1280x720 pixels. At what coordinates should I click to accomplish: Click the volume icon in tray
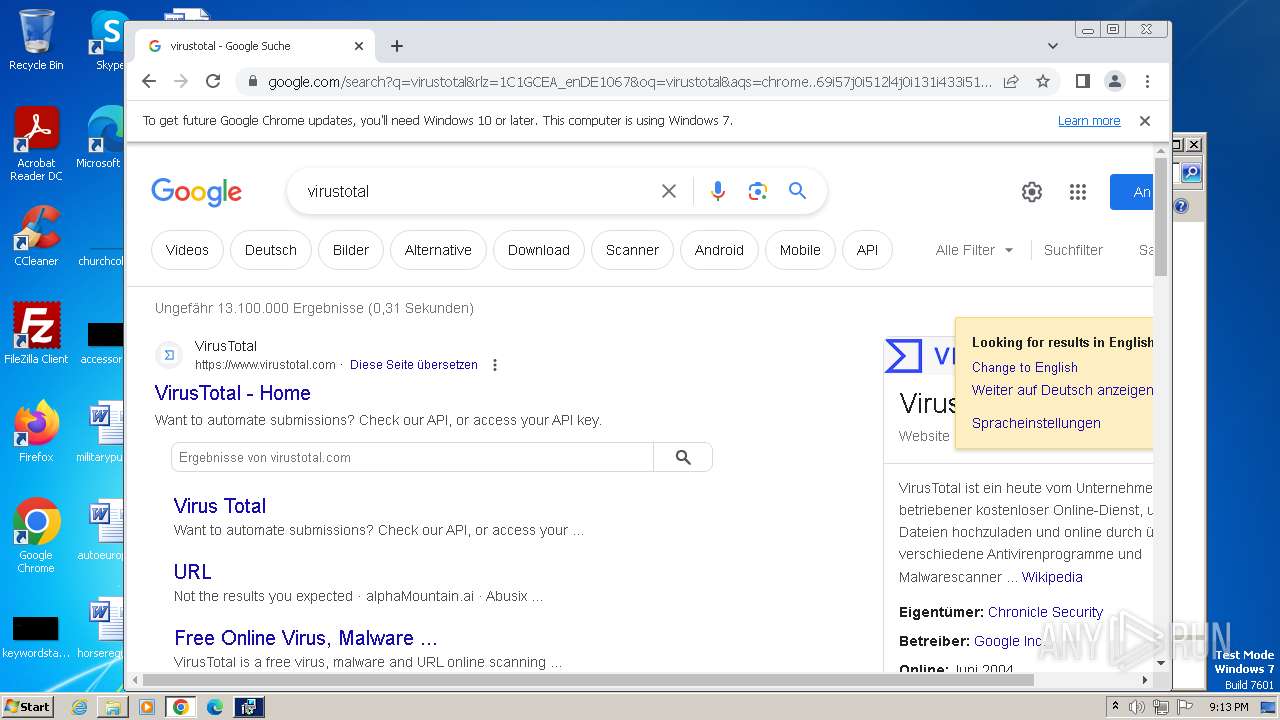coord(1137,707)
